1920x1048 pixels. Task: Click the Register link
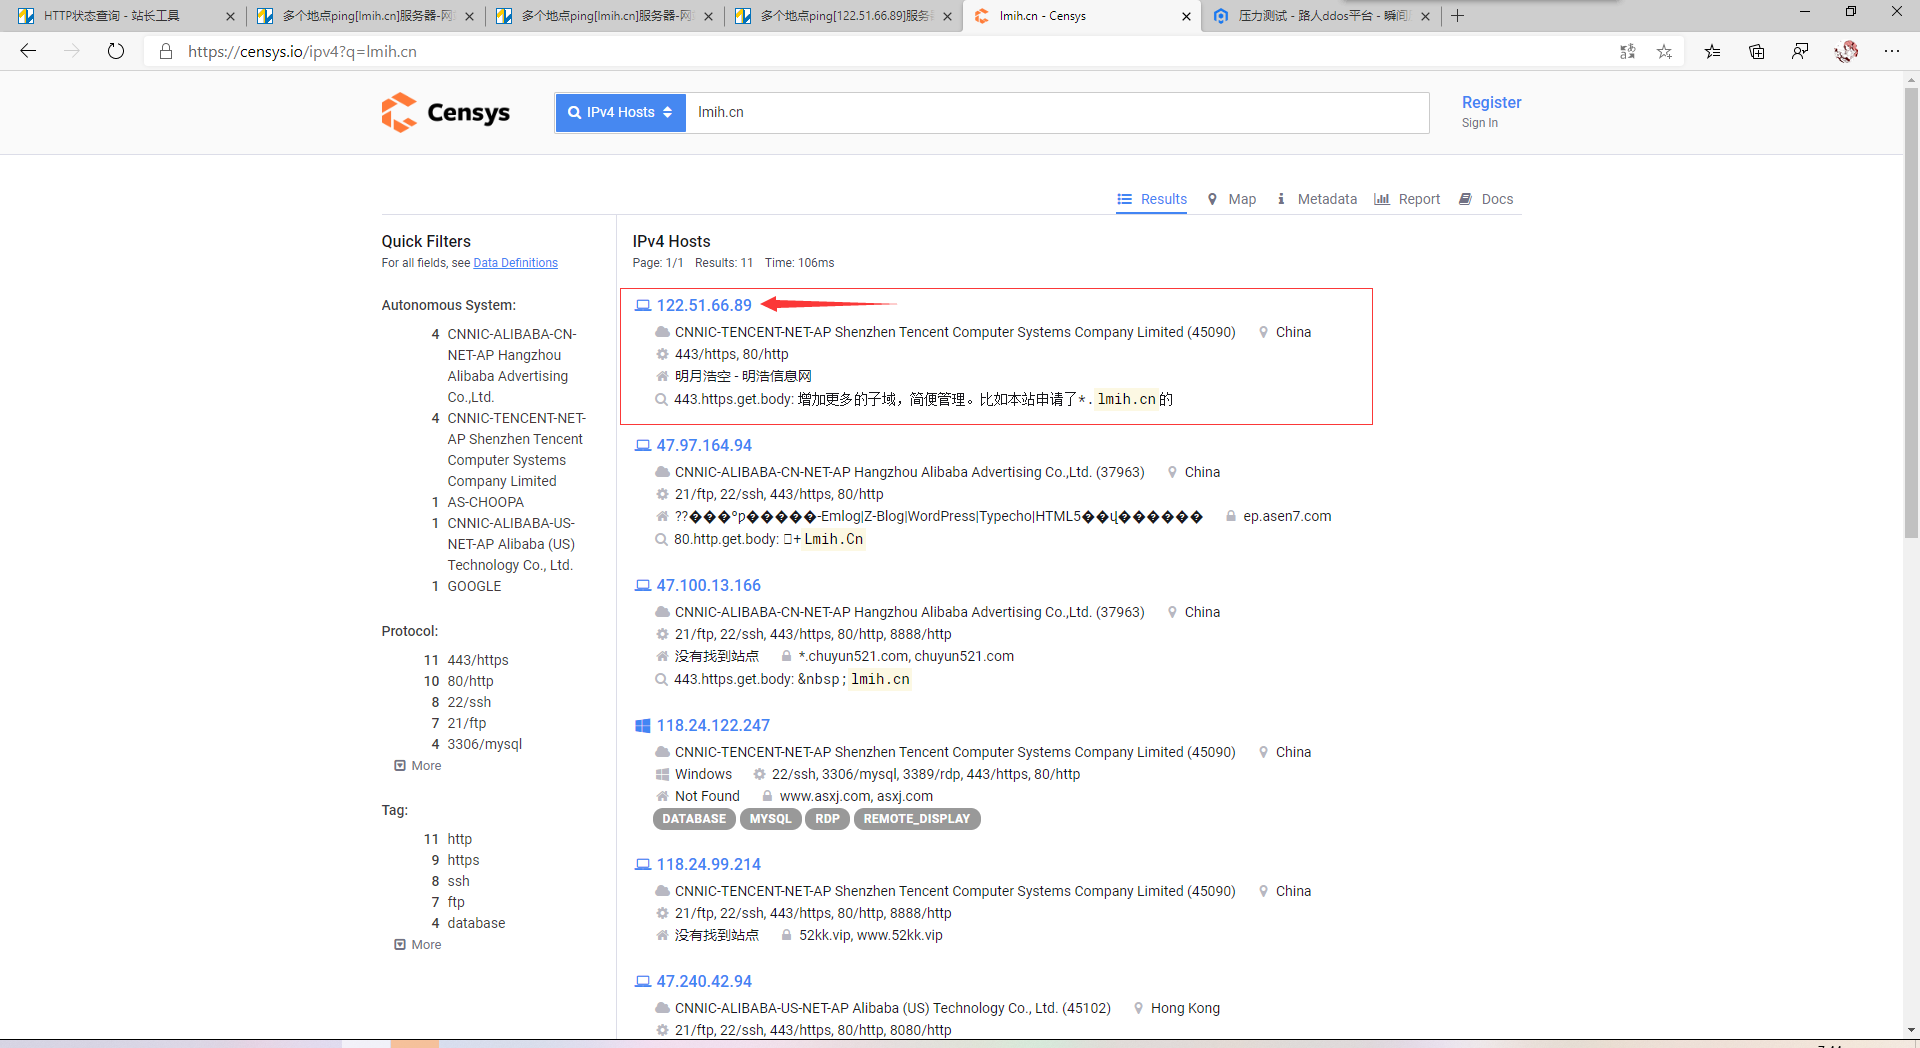(x=1491, y=102)
